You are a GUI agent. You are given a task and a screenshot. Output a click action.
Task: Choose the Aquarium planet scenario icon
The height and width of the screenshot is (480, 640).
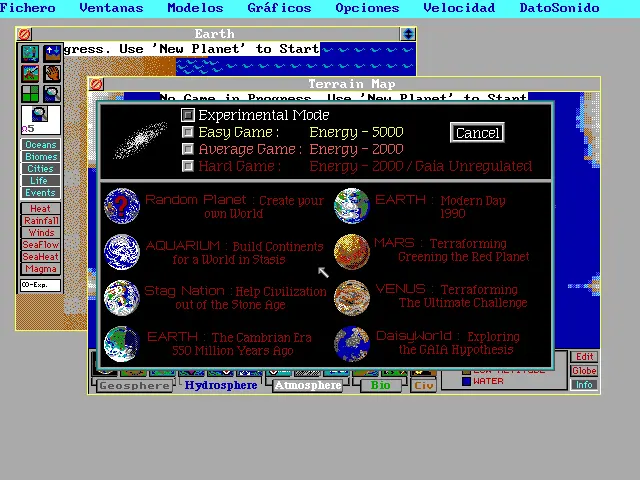[122, 251]
